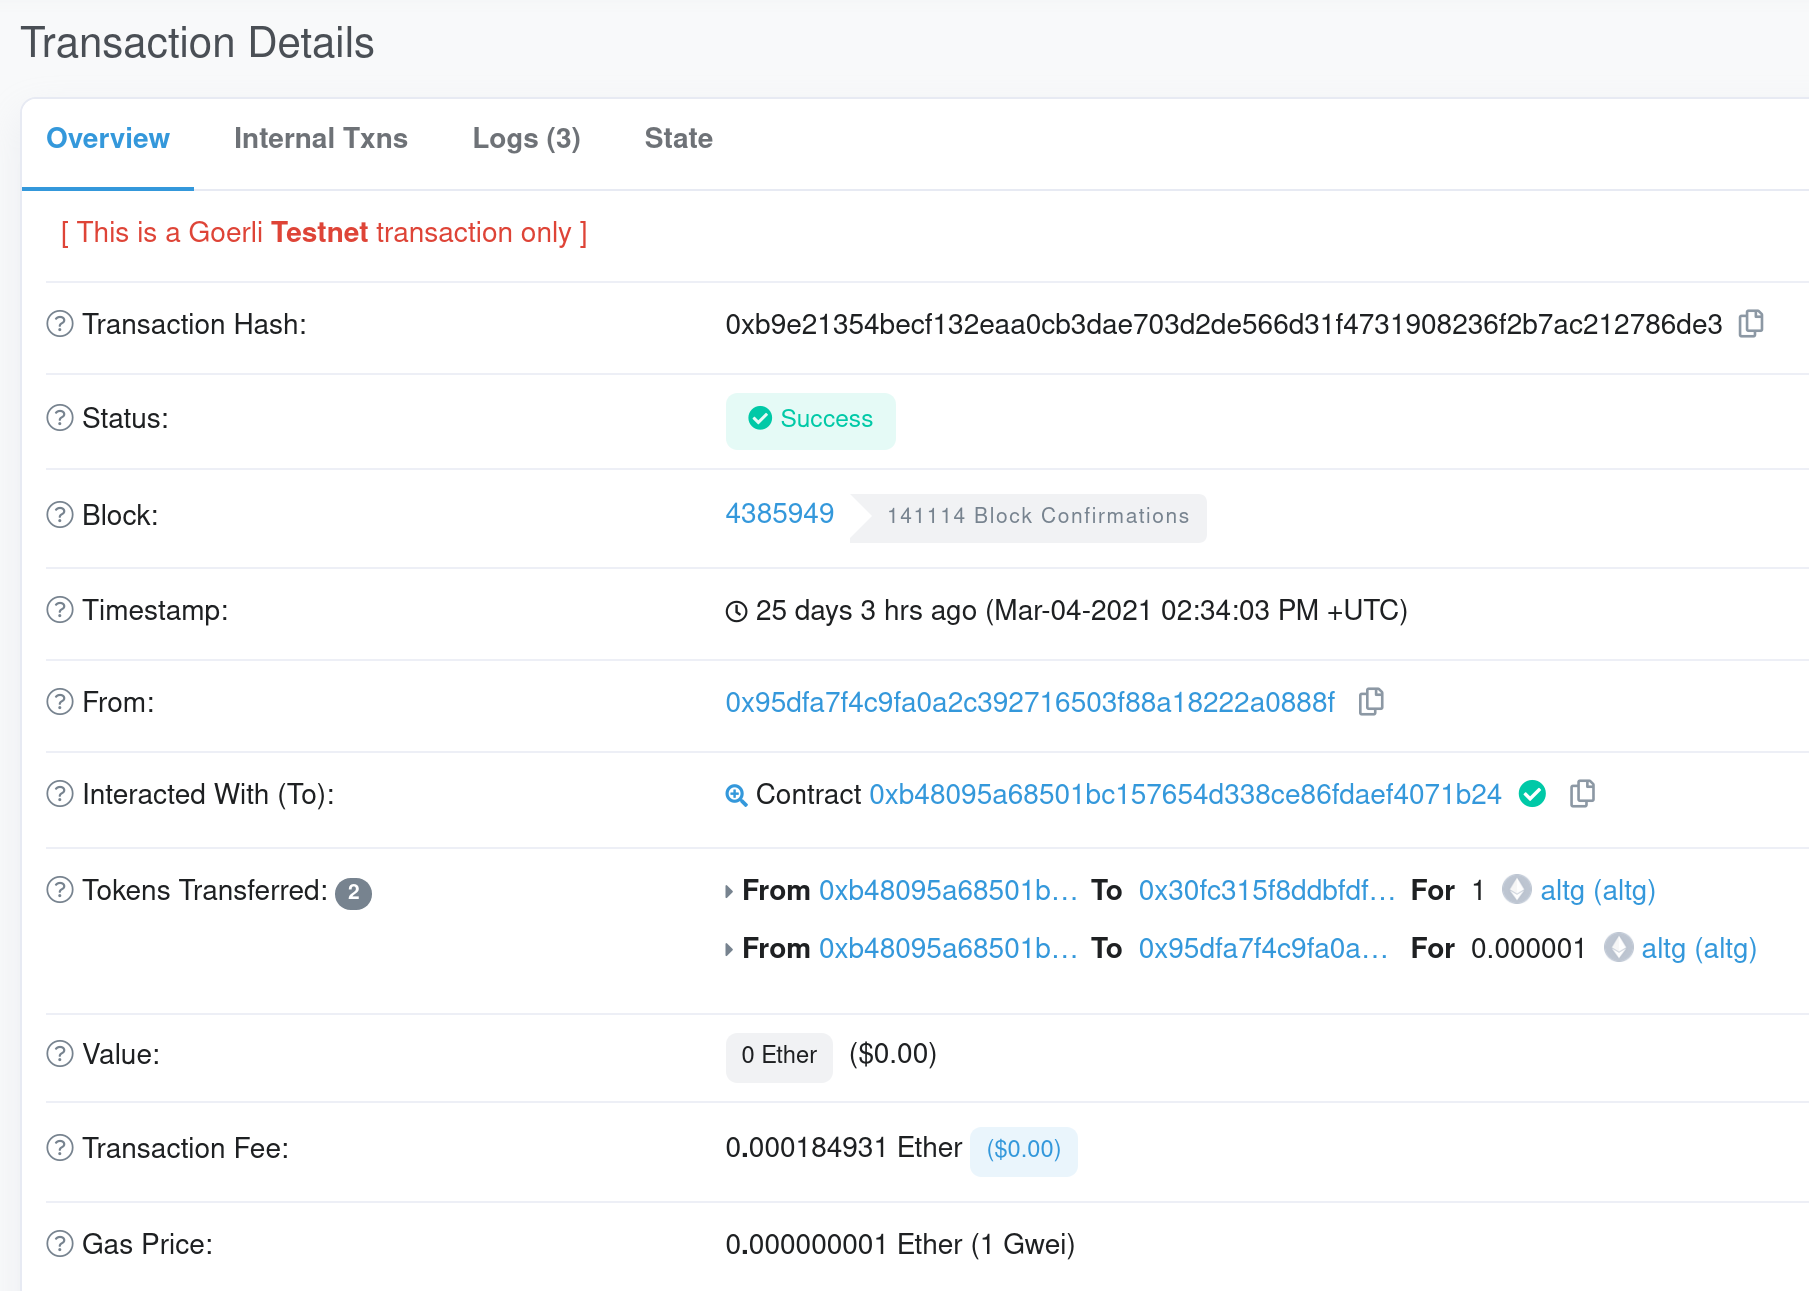Click the ($0.00) transaction fee badge

1023,1150
